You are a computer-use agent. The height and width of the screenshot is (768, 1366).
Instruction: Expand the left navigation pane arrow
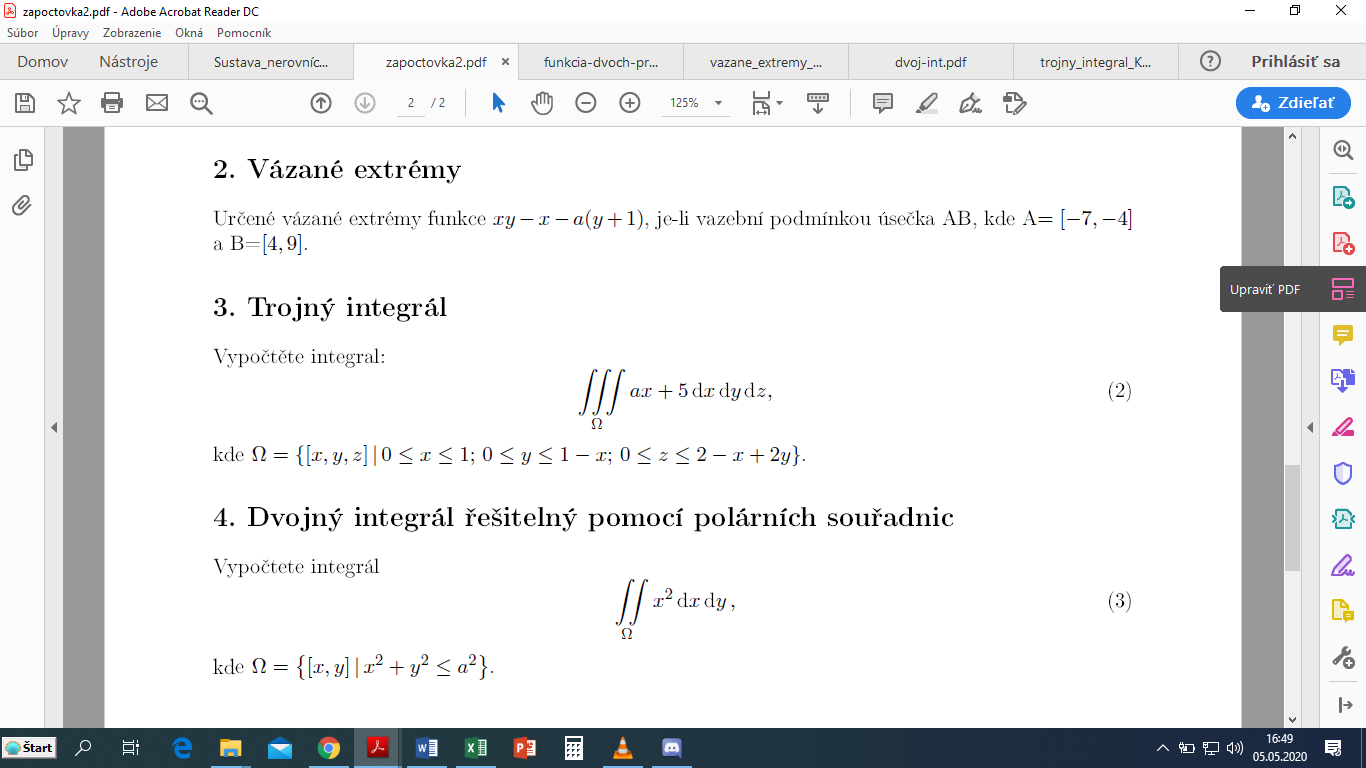(54, 427)
